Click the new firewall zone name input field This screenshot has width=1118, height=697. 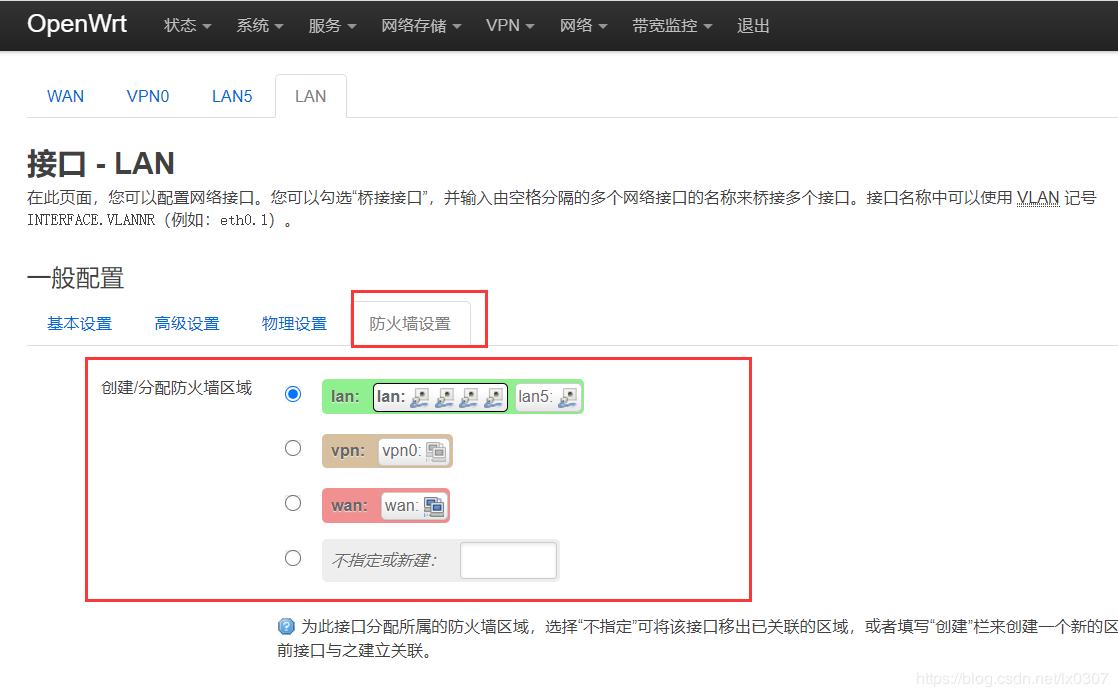click(508, 559)
